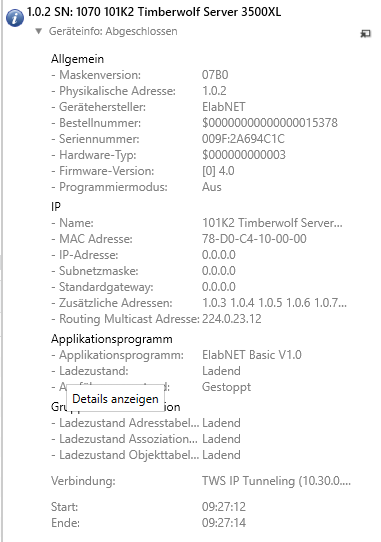Click the TWS IP Tunneling connection value
381x542 pixels.
pyautogui.click(x=276, y=481)
